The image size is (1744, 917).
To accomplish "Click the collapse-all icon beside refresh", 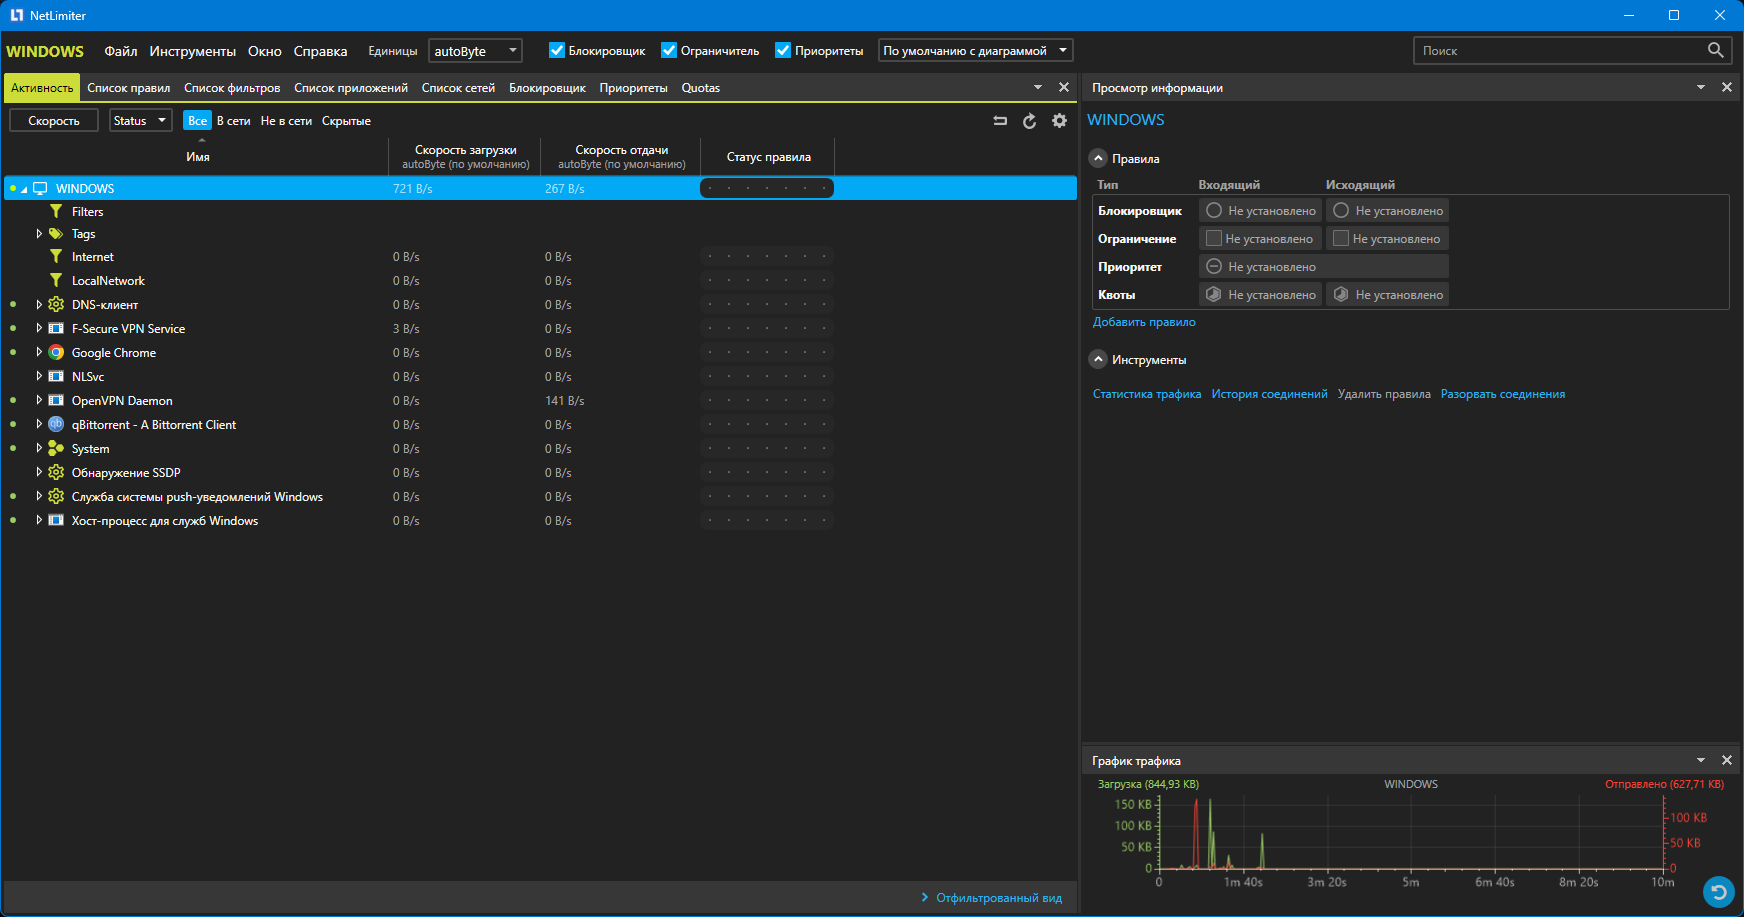I will (999, 121).
